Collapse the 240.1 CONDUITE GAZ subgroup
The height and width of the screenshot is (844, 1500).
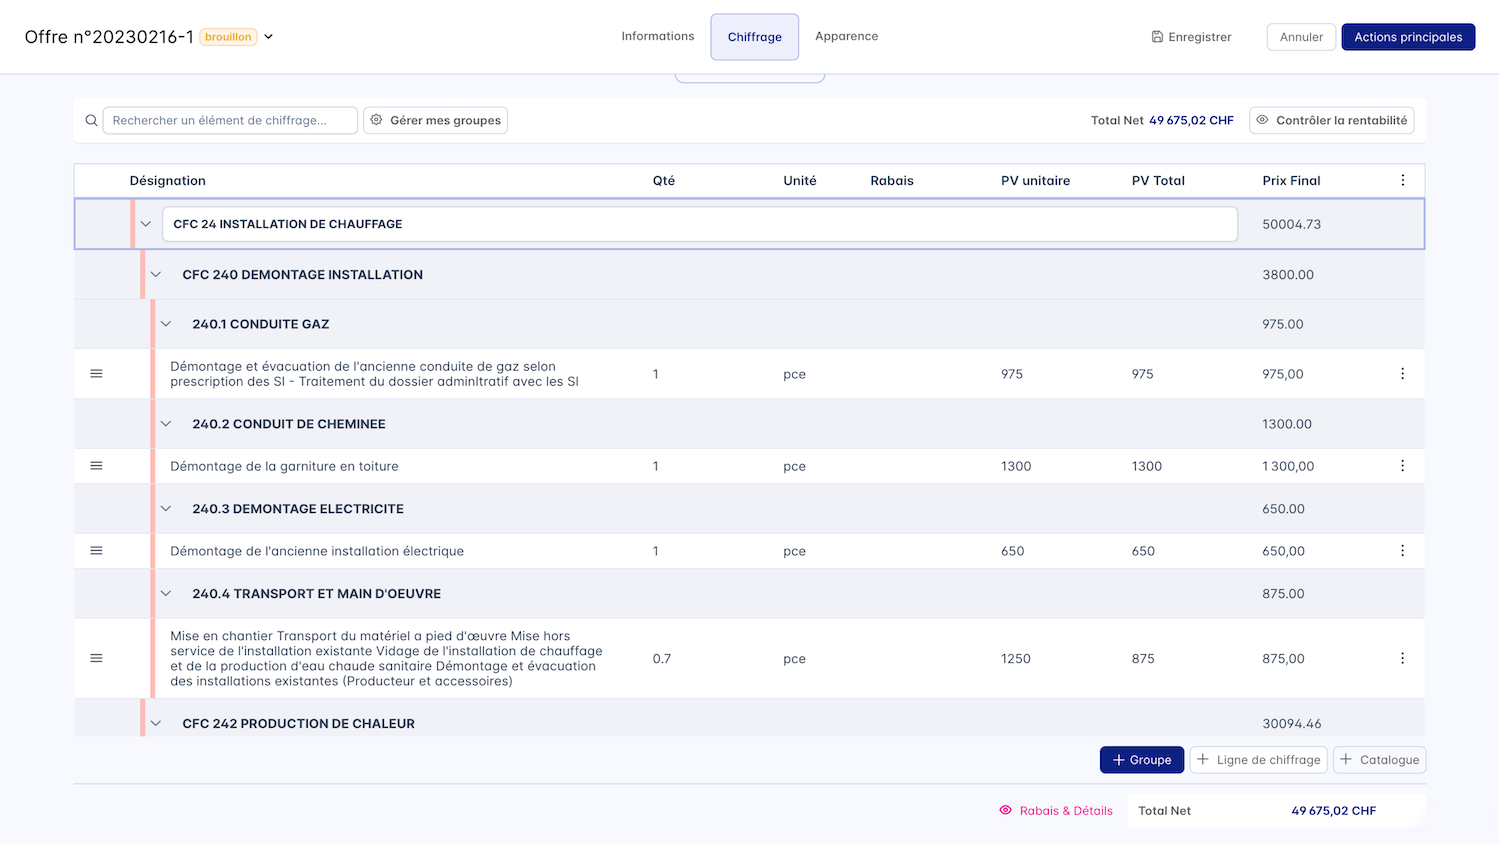(166, 324)
